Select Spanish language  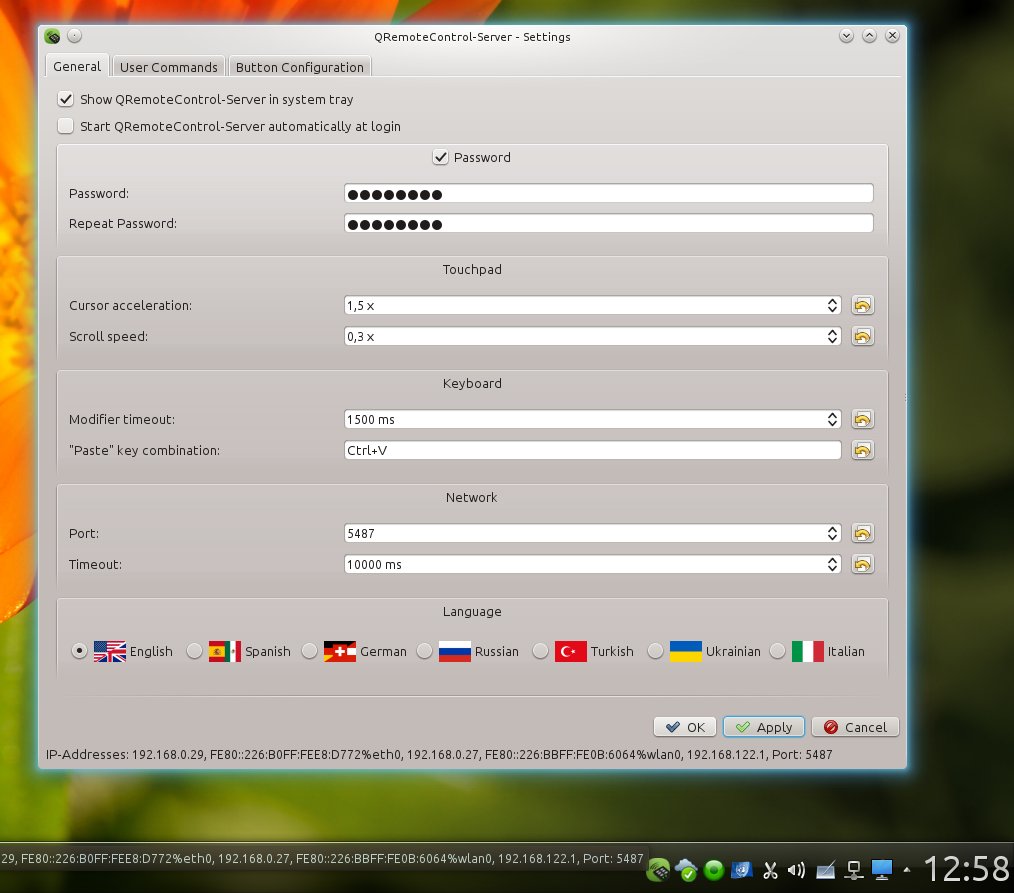(194, 651)
